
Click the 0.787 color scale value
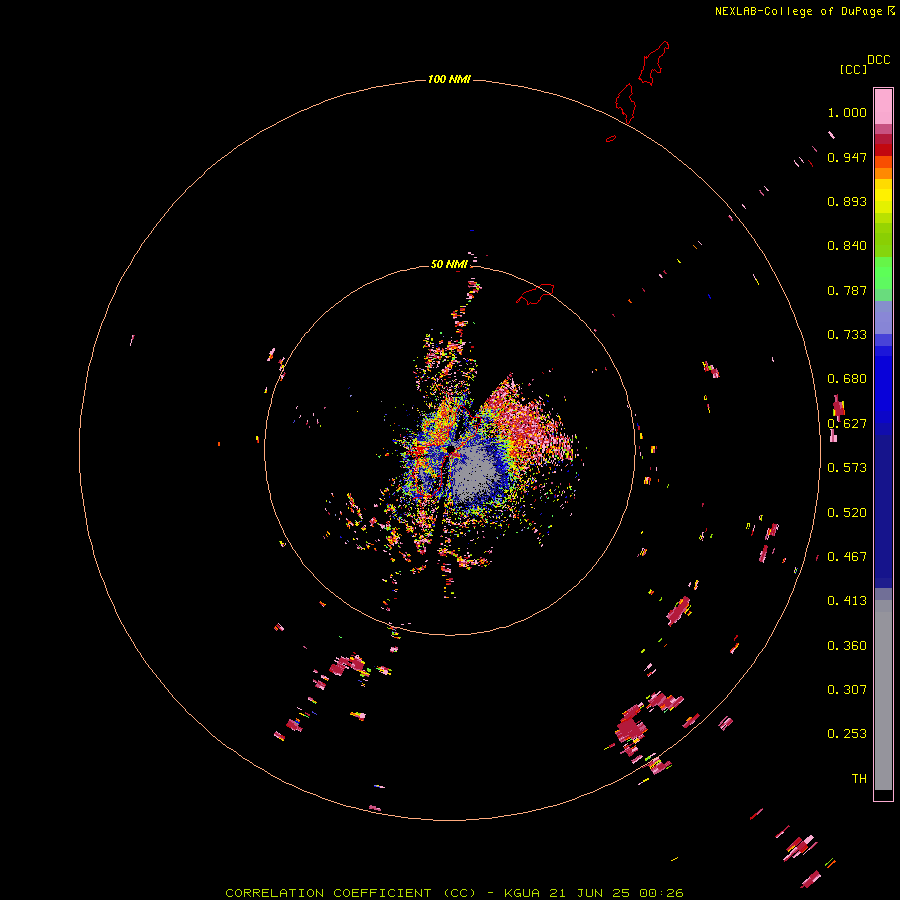[x=847, y=290]
